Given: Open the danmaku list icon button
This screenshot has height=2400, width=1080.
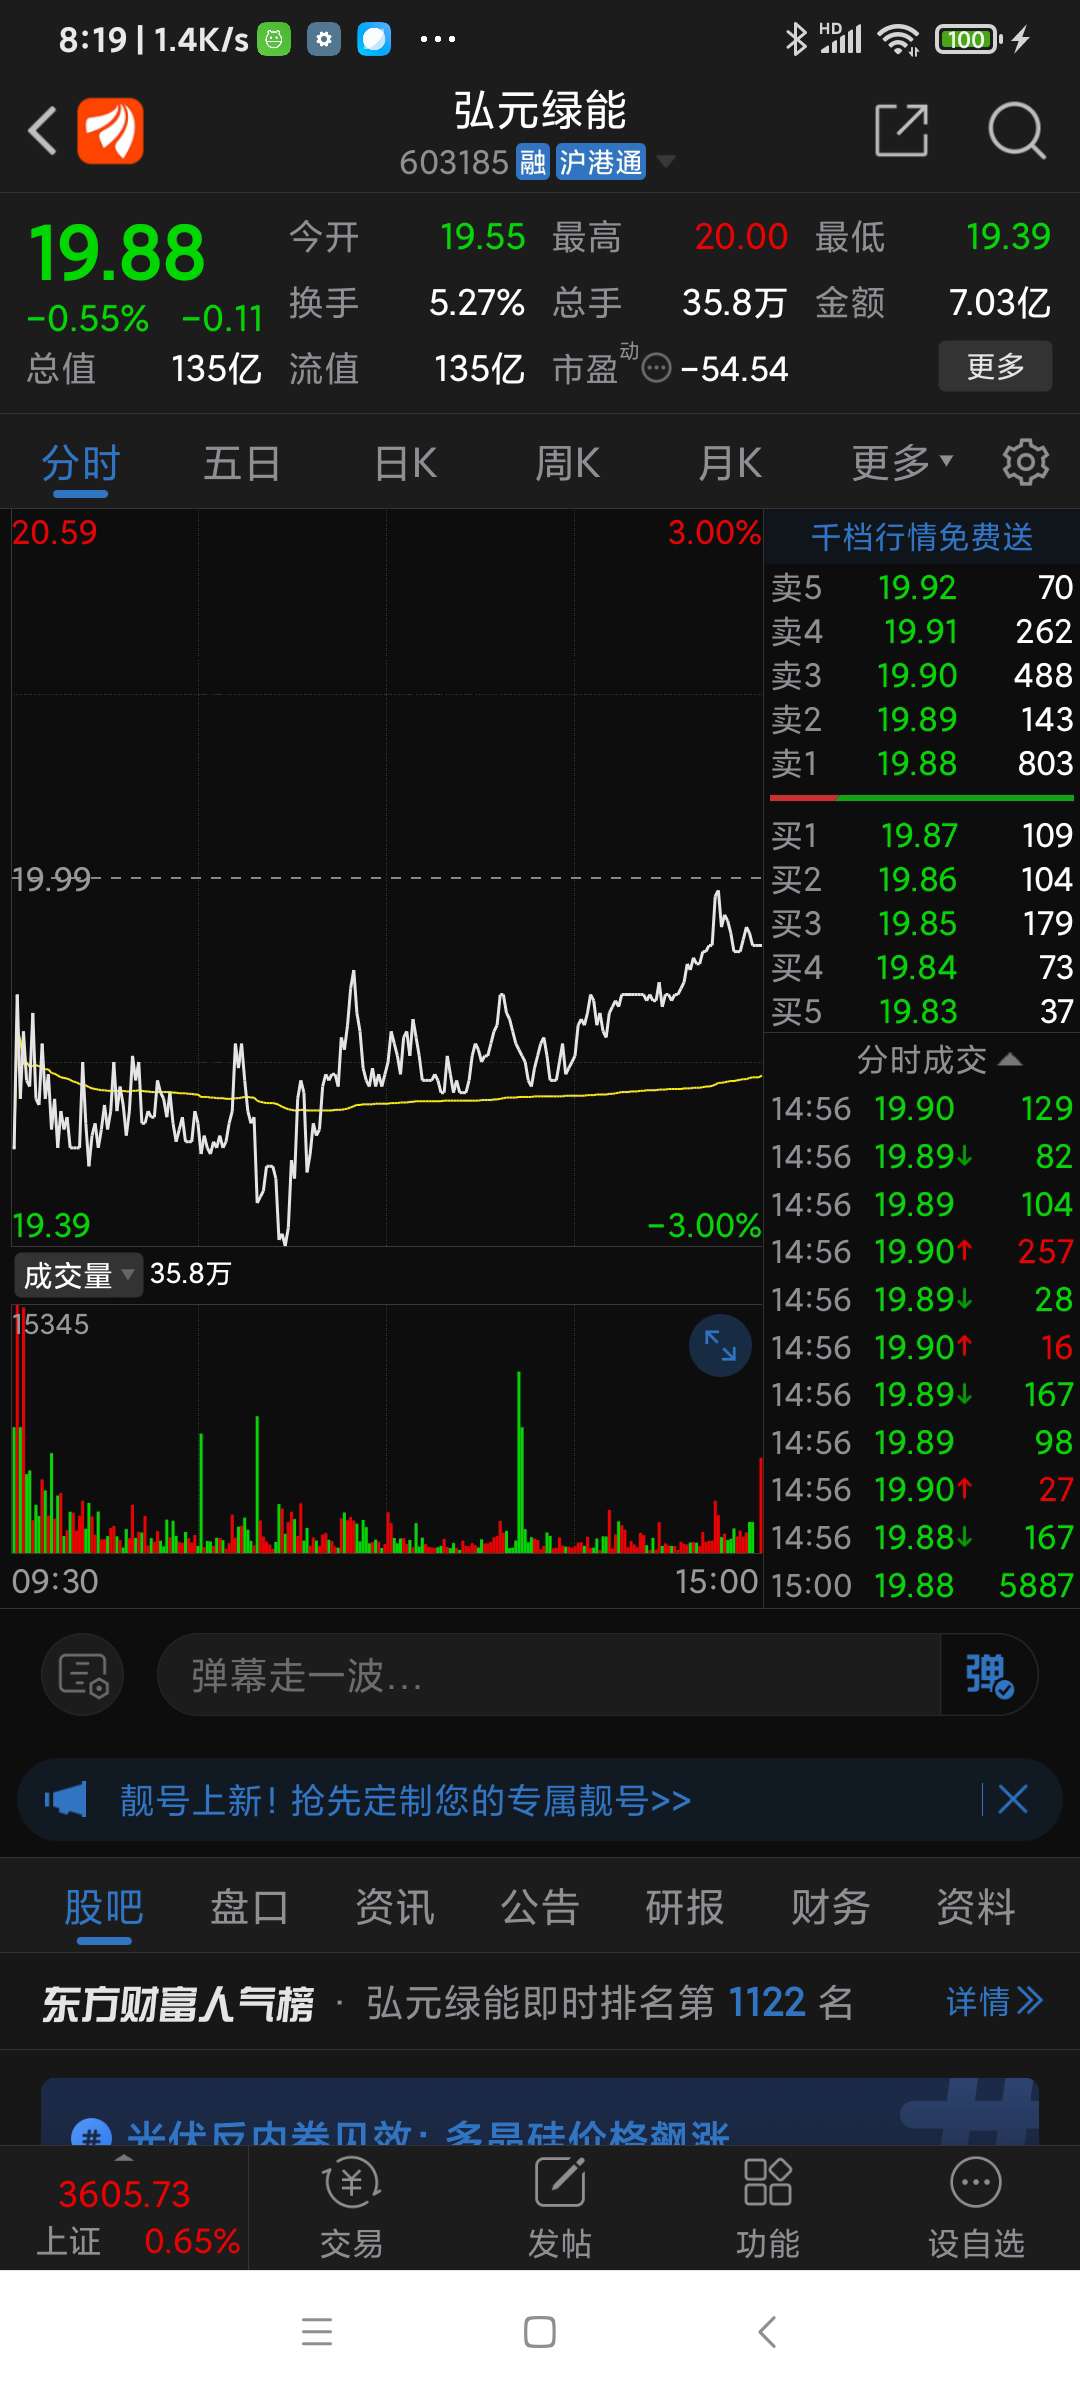Looking at the screenshot, I should coord(83,1674).
